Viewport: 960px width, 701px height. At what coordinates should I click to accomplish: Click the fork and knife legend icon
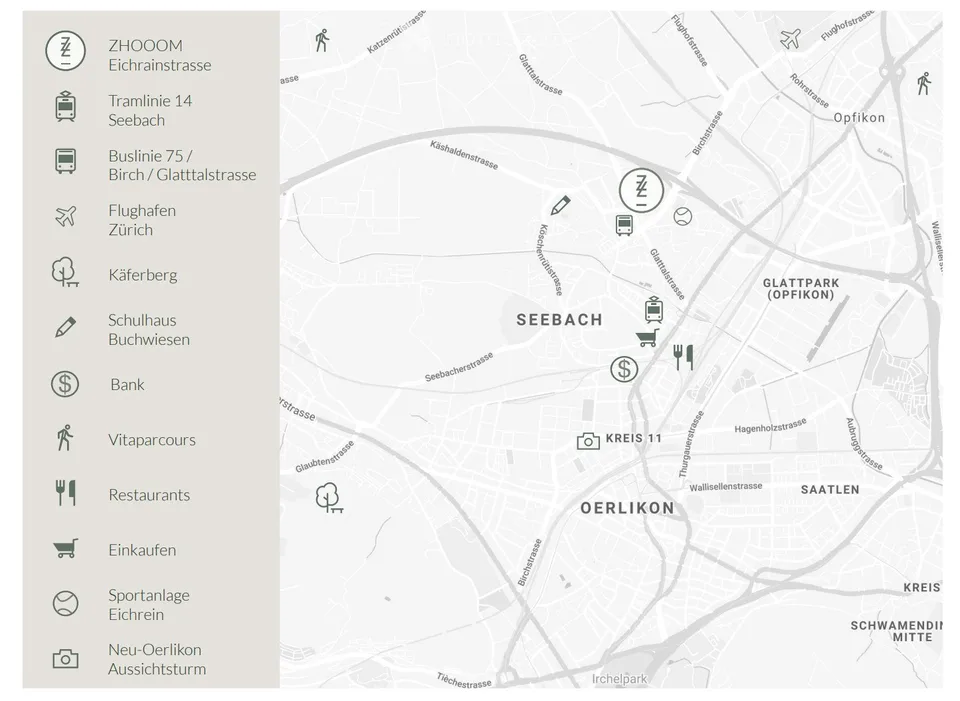pos(66,493)
